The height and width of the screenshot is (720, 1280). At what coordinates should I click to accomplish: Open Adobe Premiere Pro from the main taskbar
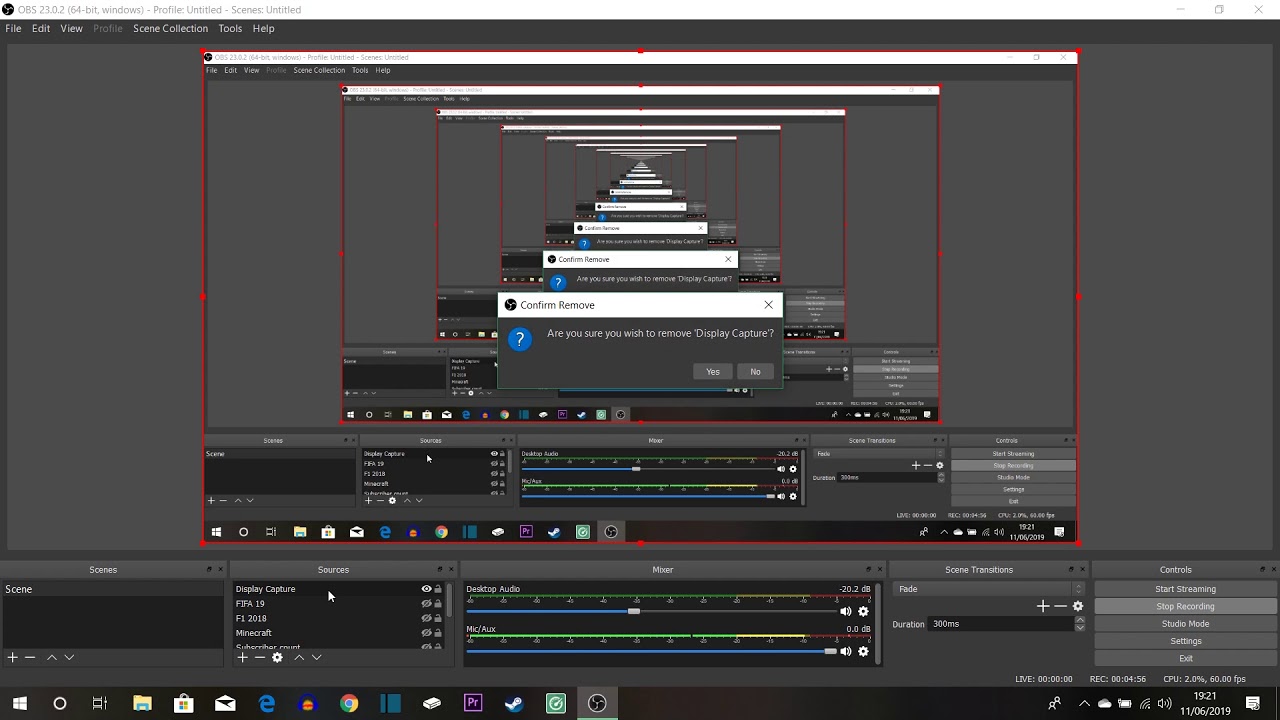(x=473, y=703)
